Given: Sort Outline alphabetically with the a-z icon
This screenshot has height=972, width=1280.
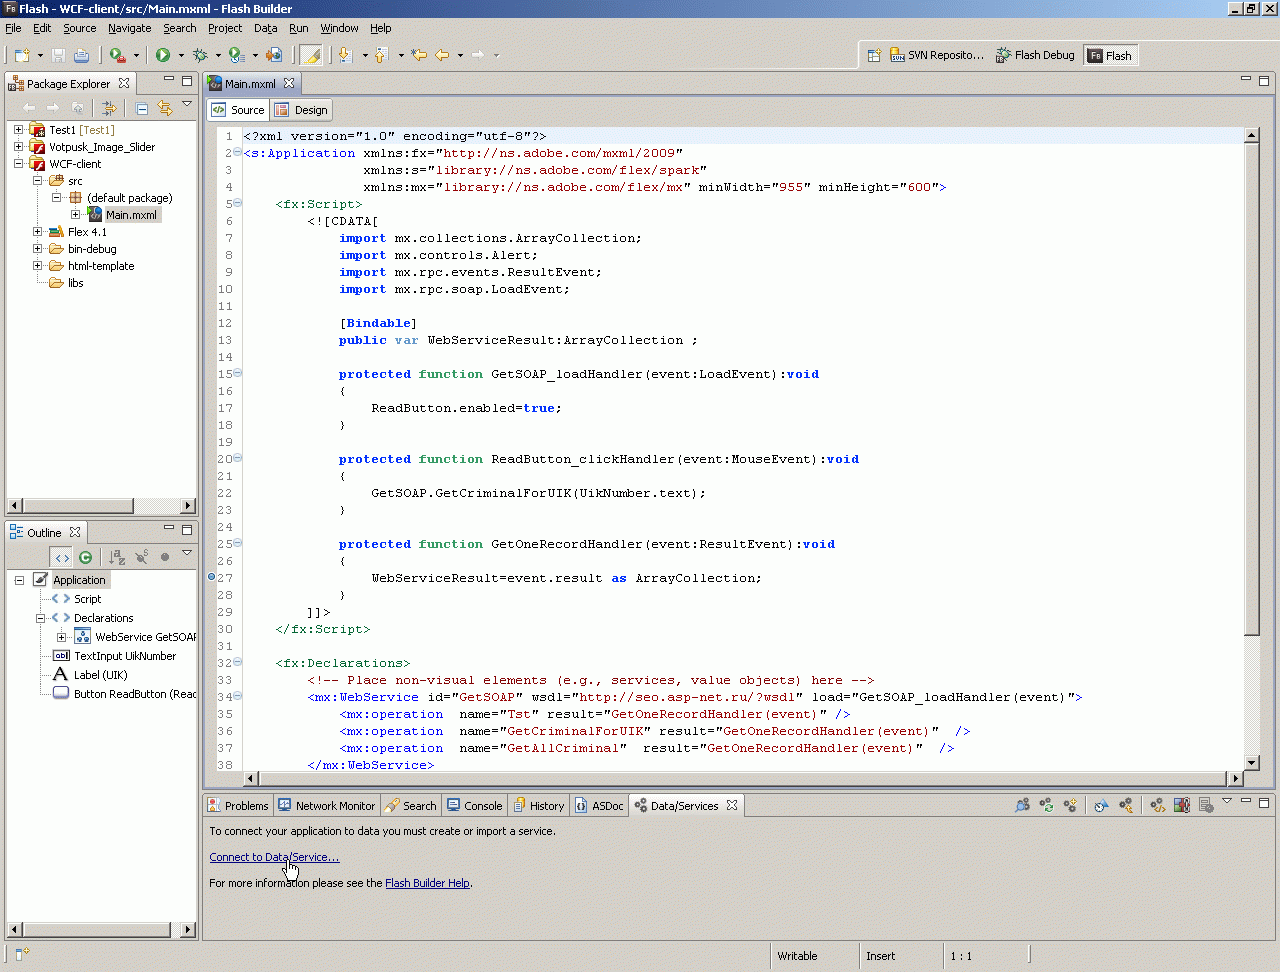Looking at the screenshot, I should pos(117,557).
